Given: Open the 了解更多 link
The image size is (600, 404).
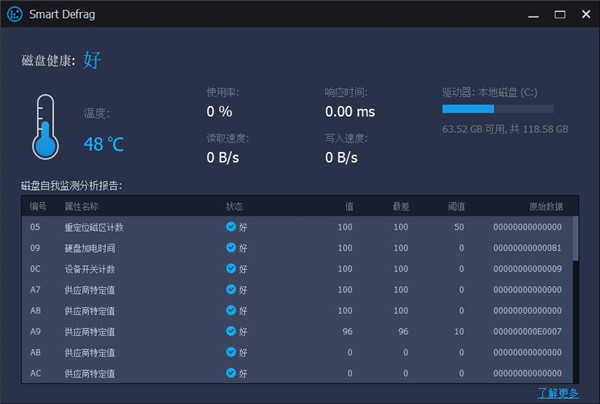Looking at the screenshot, I should pyautogui.click(x=557, y=393).
